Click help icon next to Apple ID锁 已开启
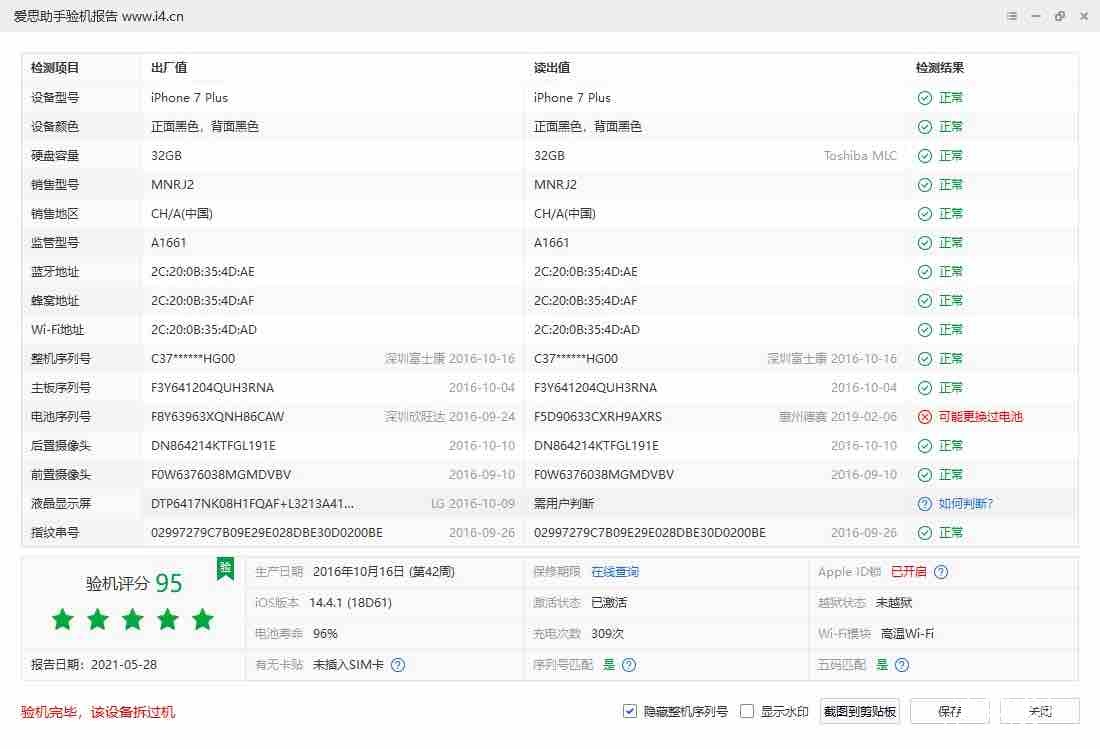The height and width of the screenshot is (749, 1100). tap(941, 572)
